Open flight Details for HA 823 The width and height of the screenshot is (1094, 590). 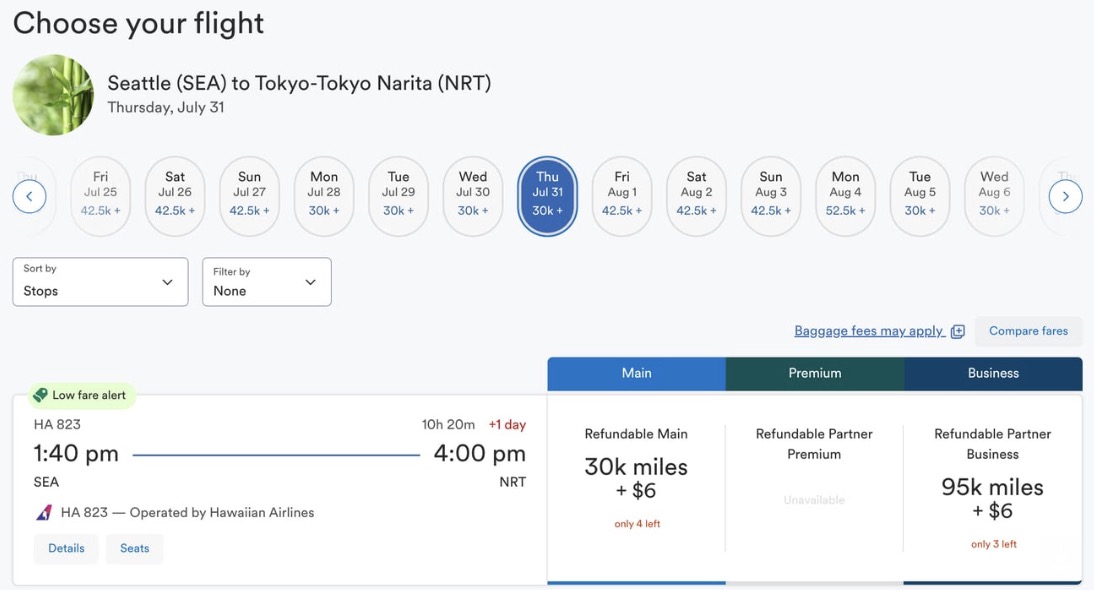(66, 548)
